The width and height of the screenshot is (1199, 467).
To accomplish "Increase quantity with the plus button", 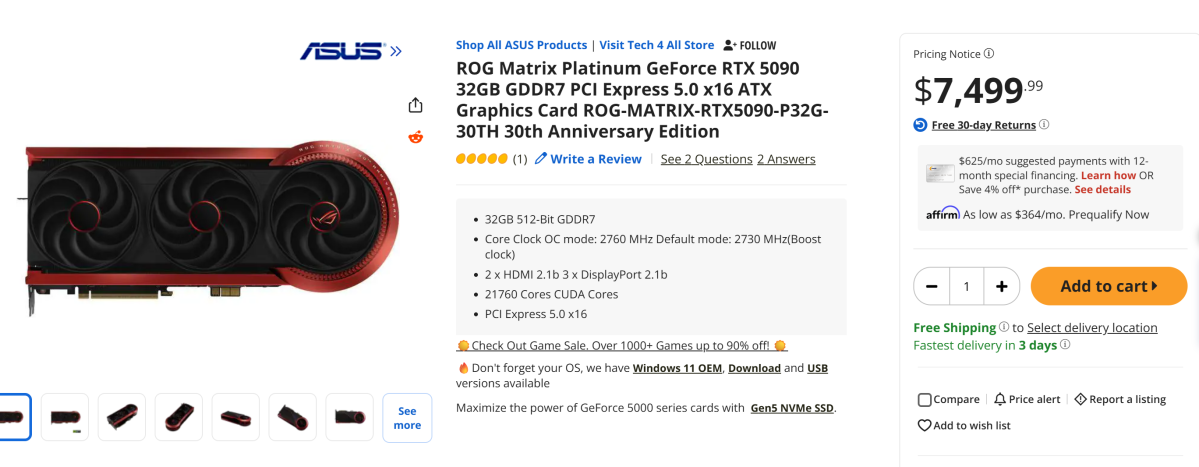I will tap(1001, 286).
